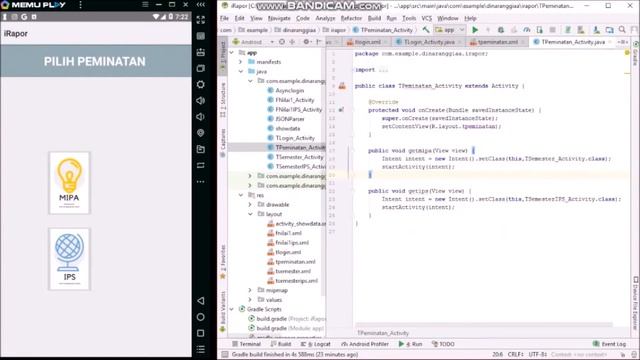
Task: Open the Build menu
Action: [x=374, y=18]
